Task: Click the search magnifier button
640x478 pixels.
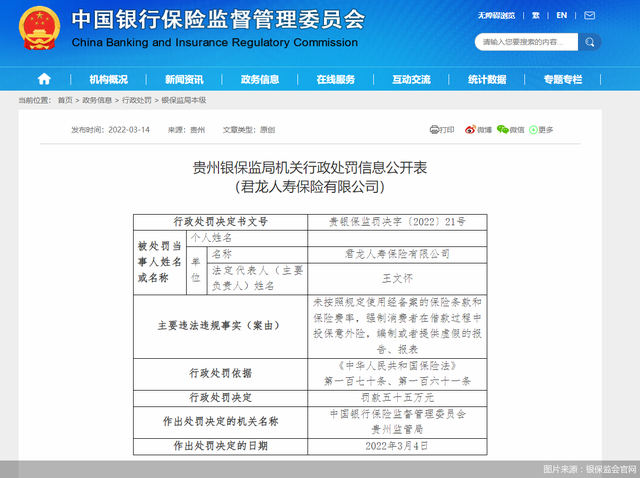Action: pyautogui.click(x=589, y=42)
